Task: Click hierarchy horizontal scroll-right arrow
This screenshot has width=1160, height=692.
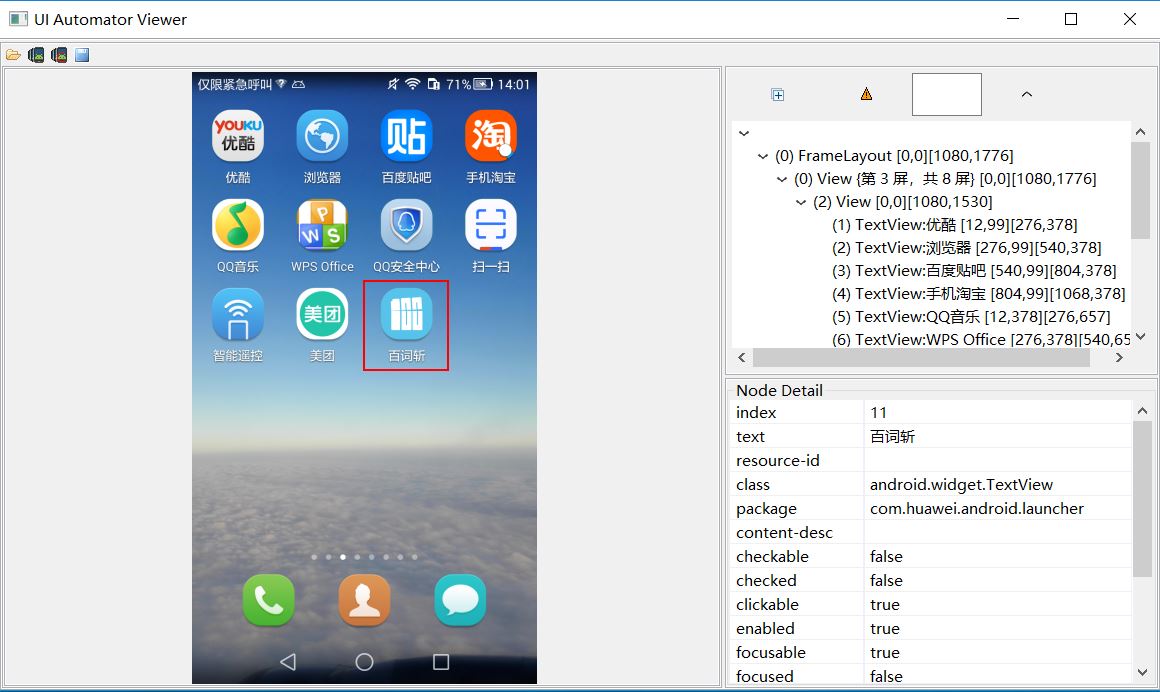Action: [x=1119, y=357]
